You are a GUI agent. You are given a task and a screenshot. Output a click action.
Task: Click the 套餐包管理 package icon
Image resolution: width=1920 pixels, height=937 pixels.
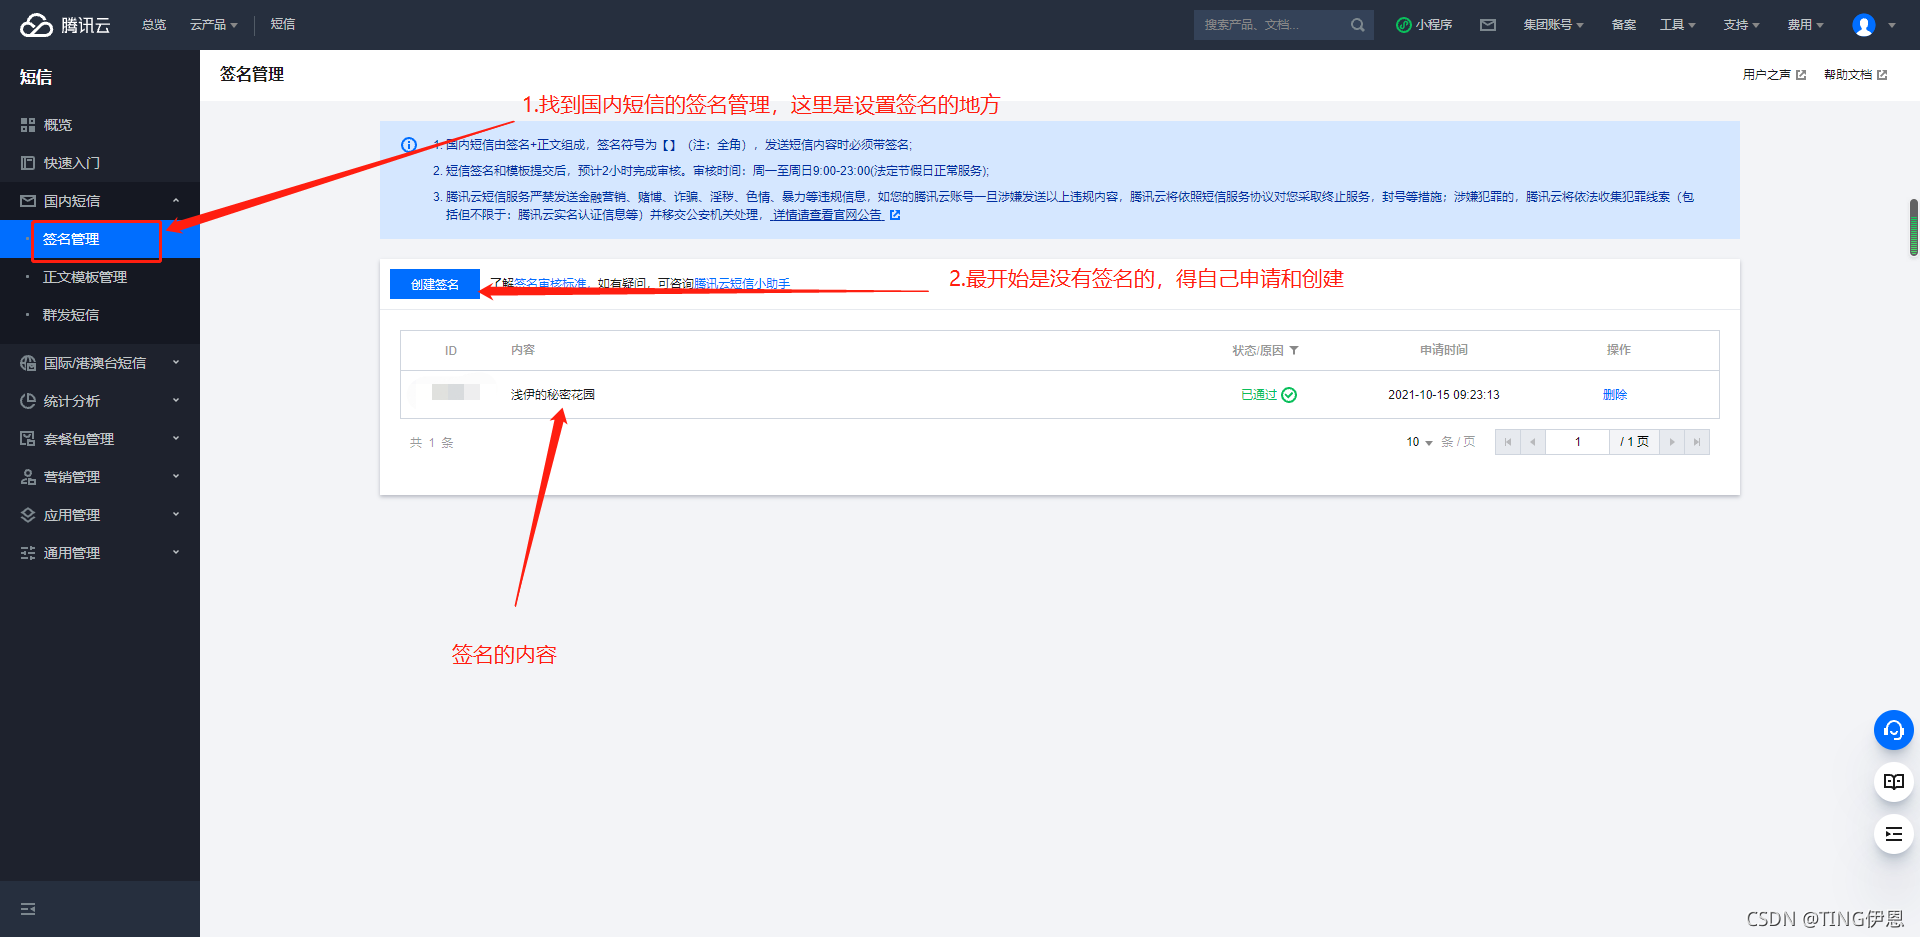tap(28, 439)
